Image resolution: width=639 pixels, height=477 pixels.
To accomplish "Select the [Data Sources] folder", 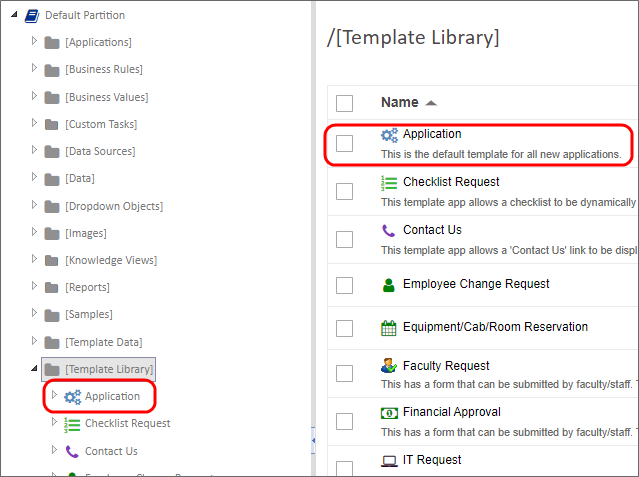I will pyautogui.click(x=100, y=151).
